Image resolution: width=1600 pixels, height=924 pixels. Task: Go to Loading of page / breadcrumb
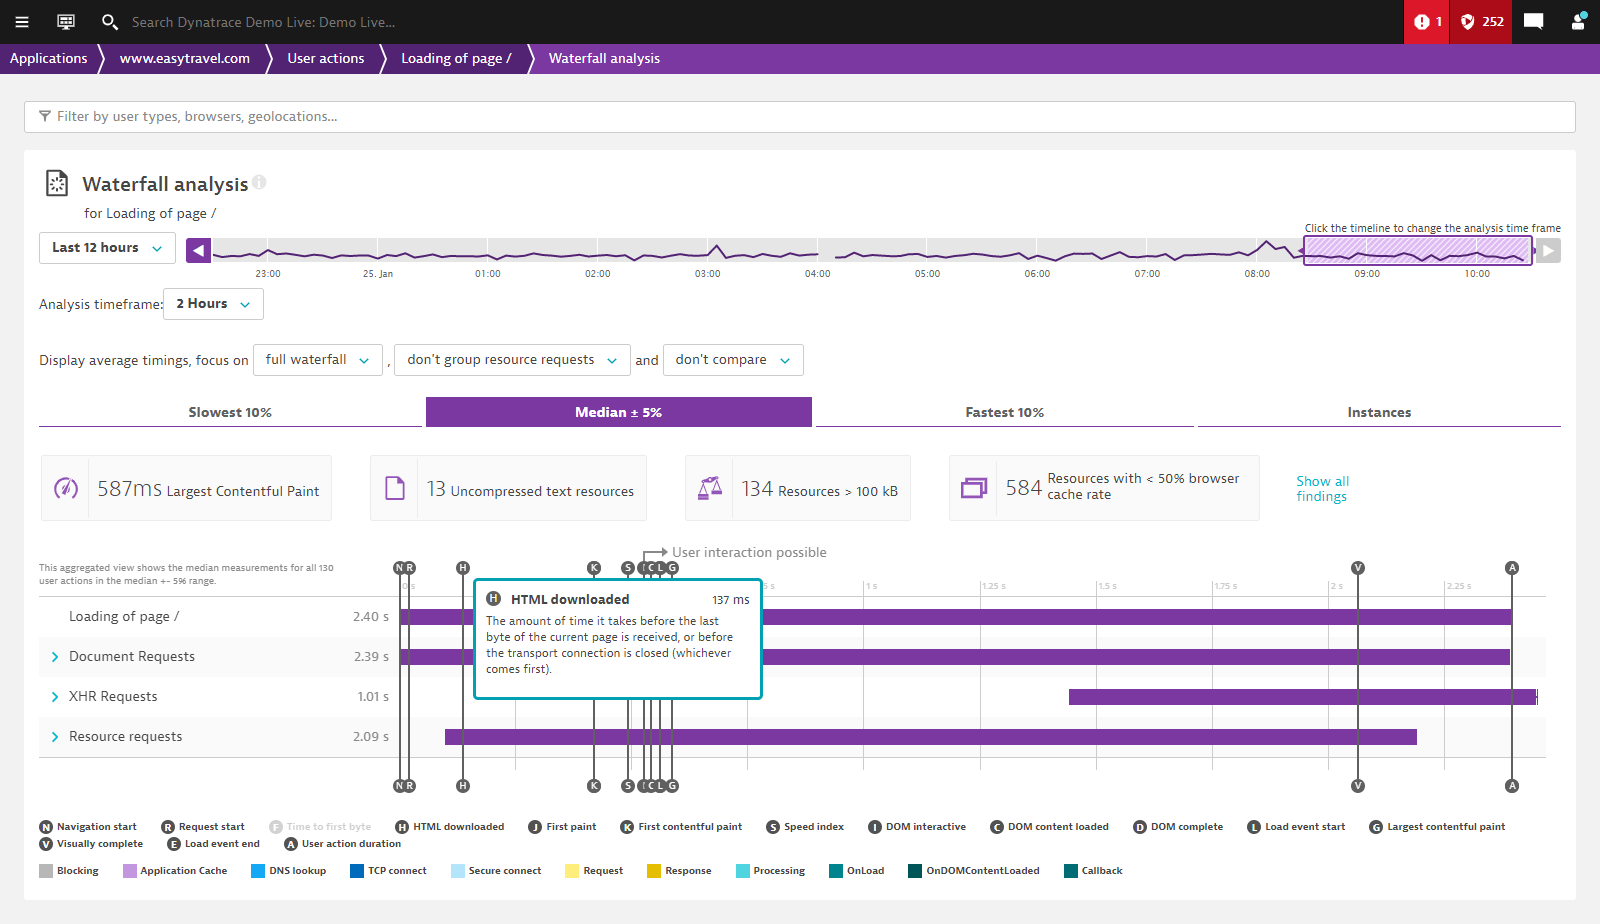tap(456, 58)
